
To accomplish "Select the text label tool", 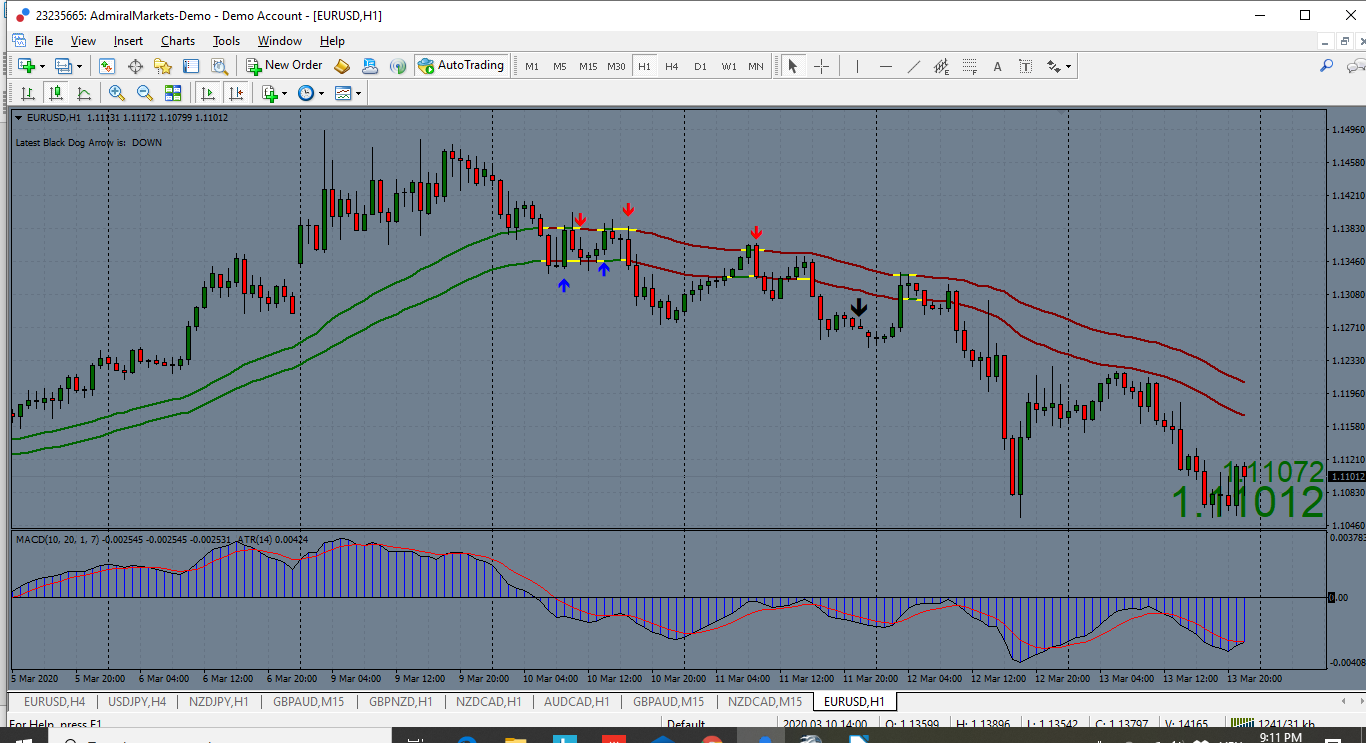I will 1025,66.
